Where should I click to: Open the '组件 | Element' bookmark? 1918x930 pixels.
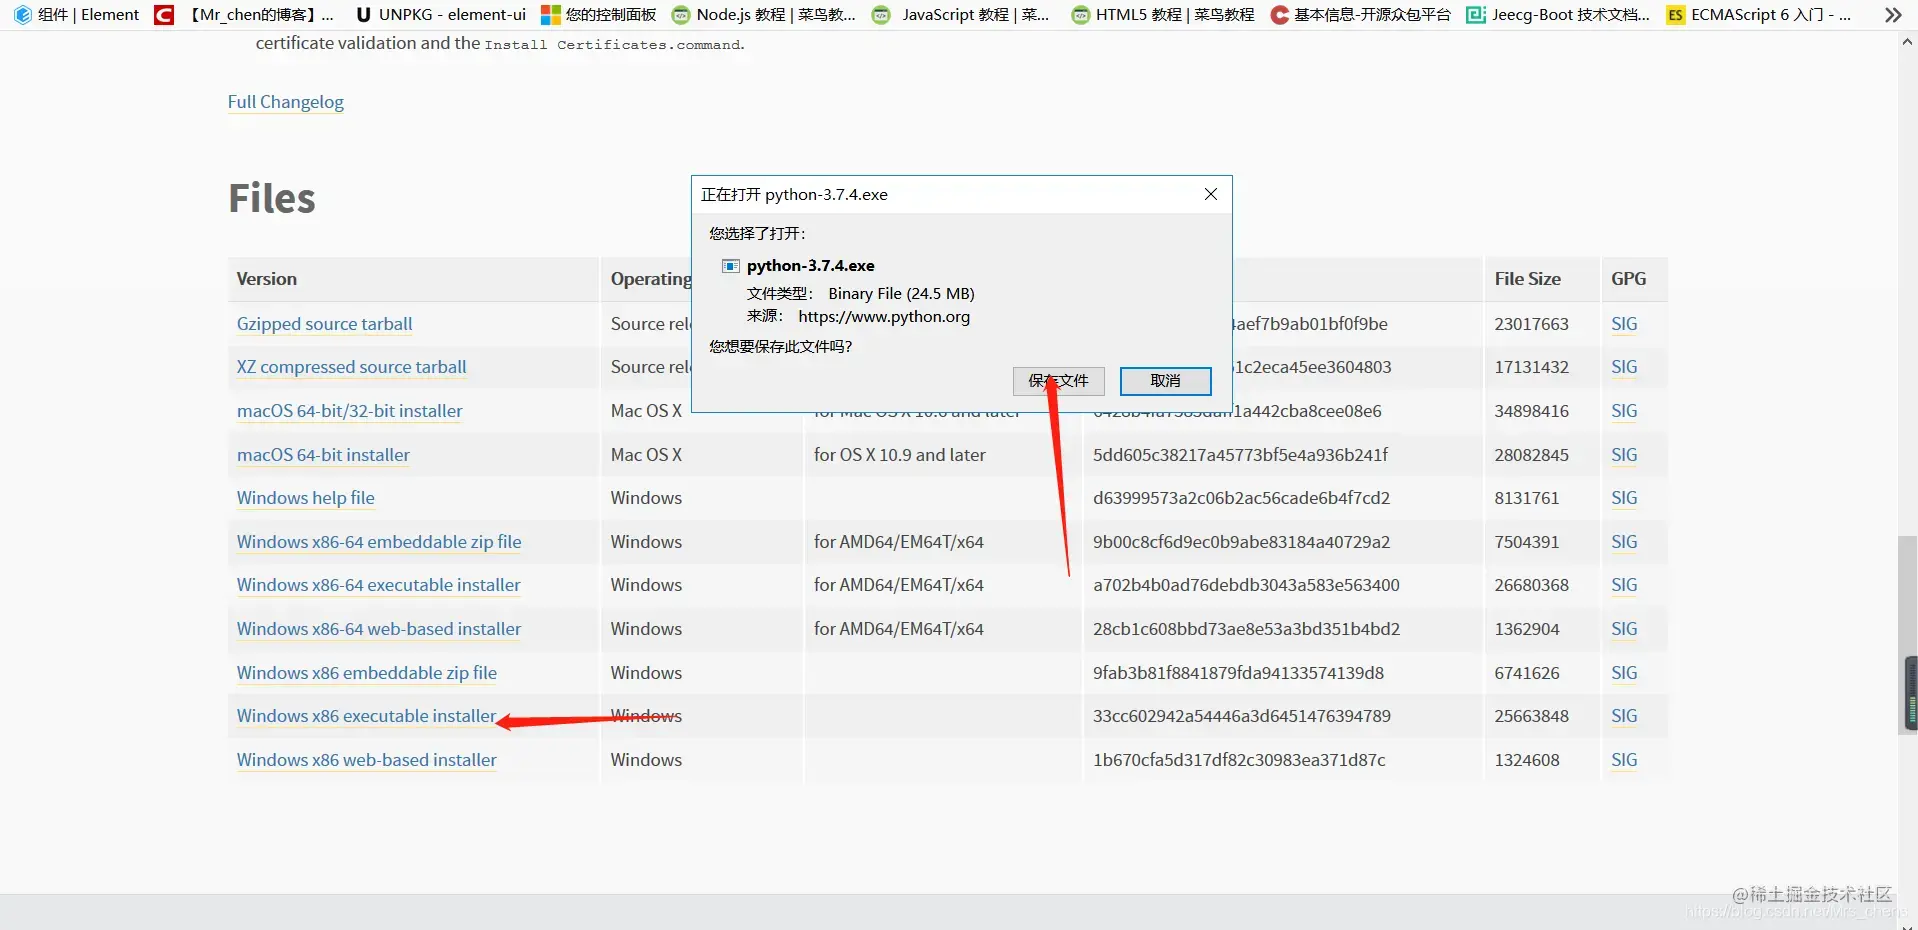[x=77, y=15]
